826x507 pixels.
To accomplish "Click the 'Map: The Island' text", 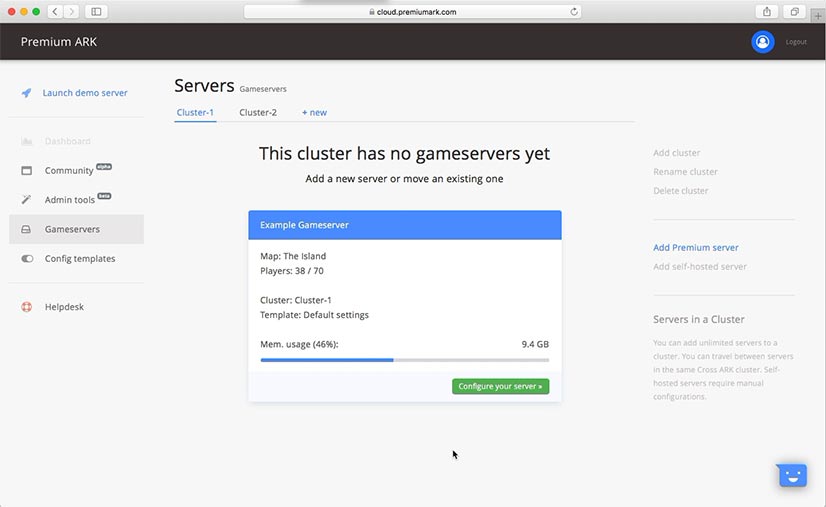I will tap(293, 256).
